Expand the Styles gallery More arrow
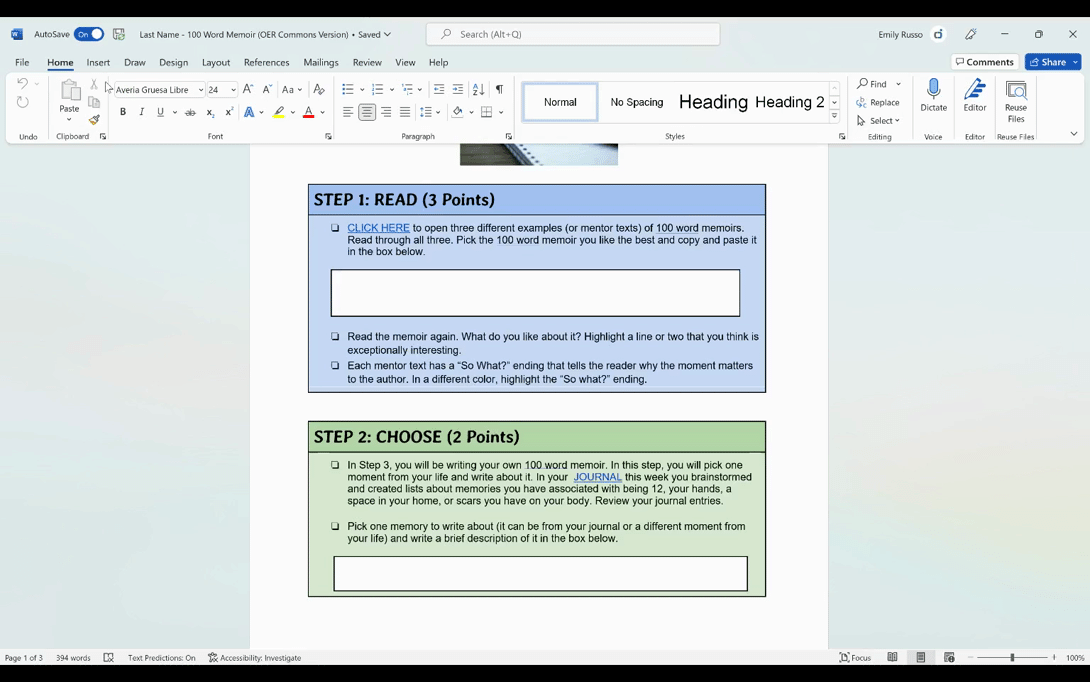 (834, 116)
